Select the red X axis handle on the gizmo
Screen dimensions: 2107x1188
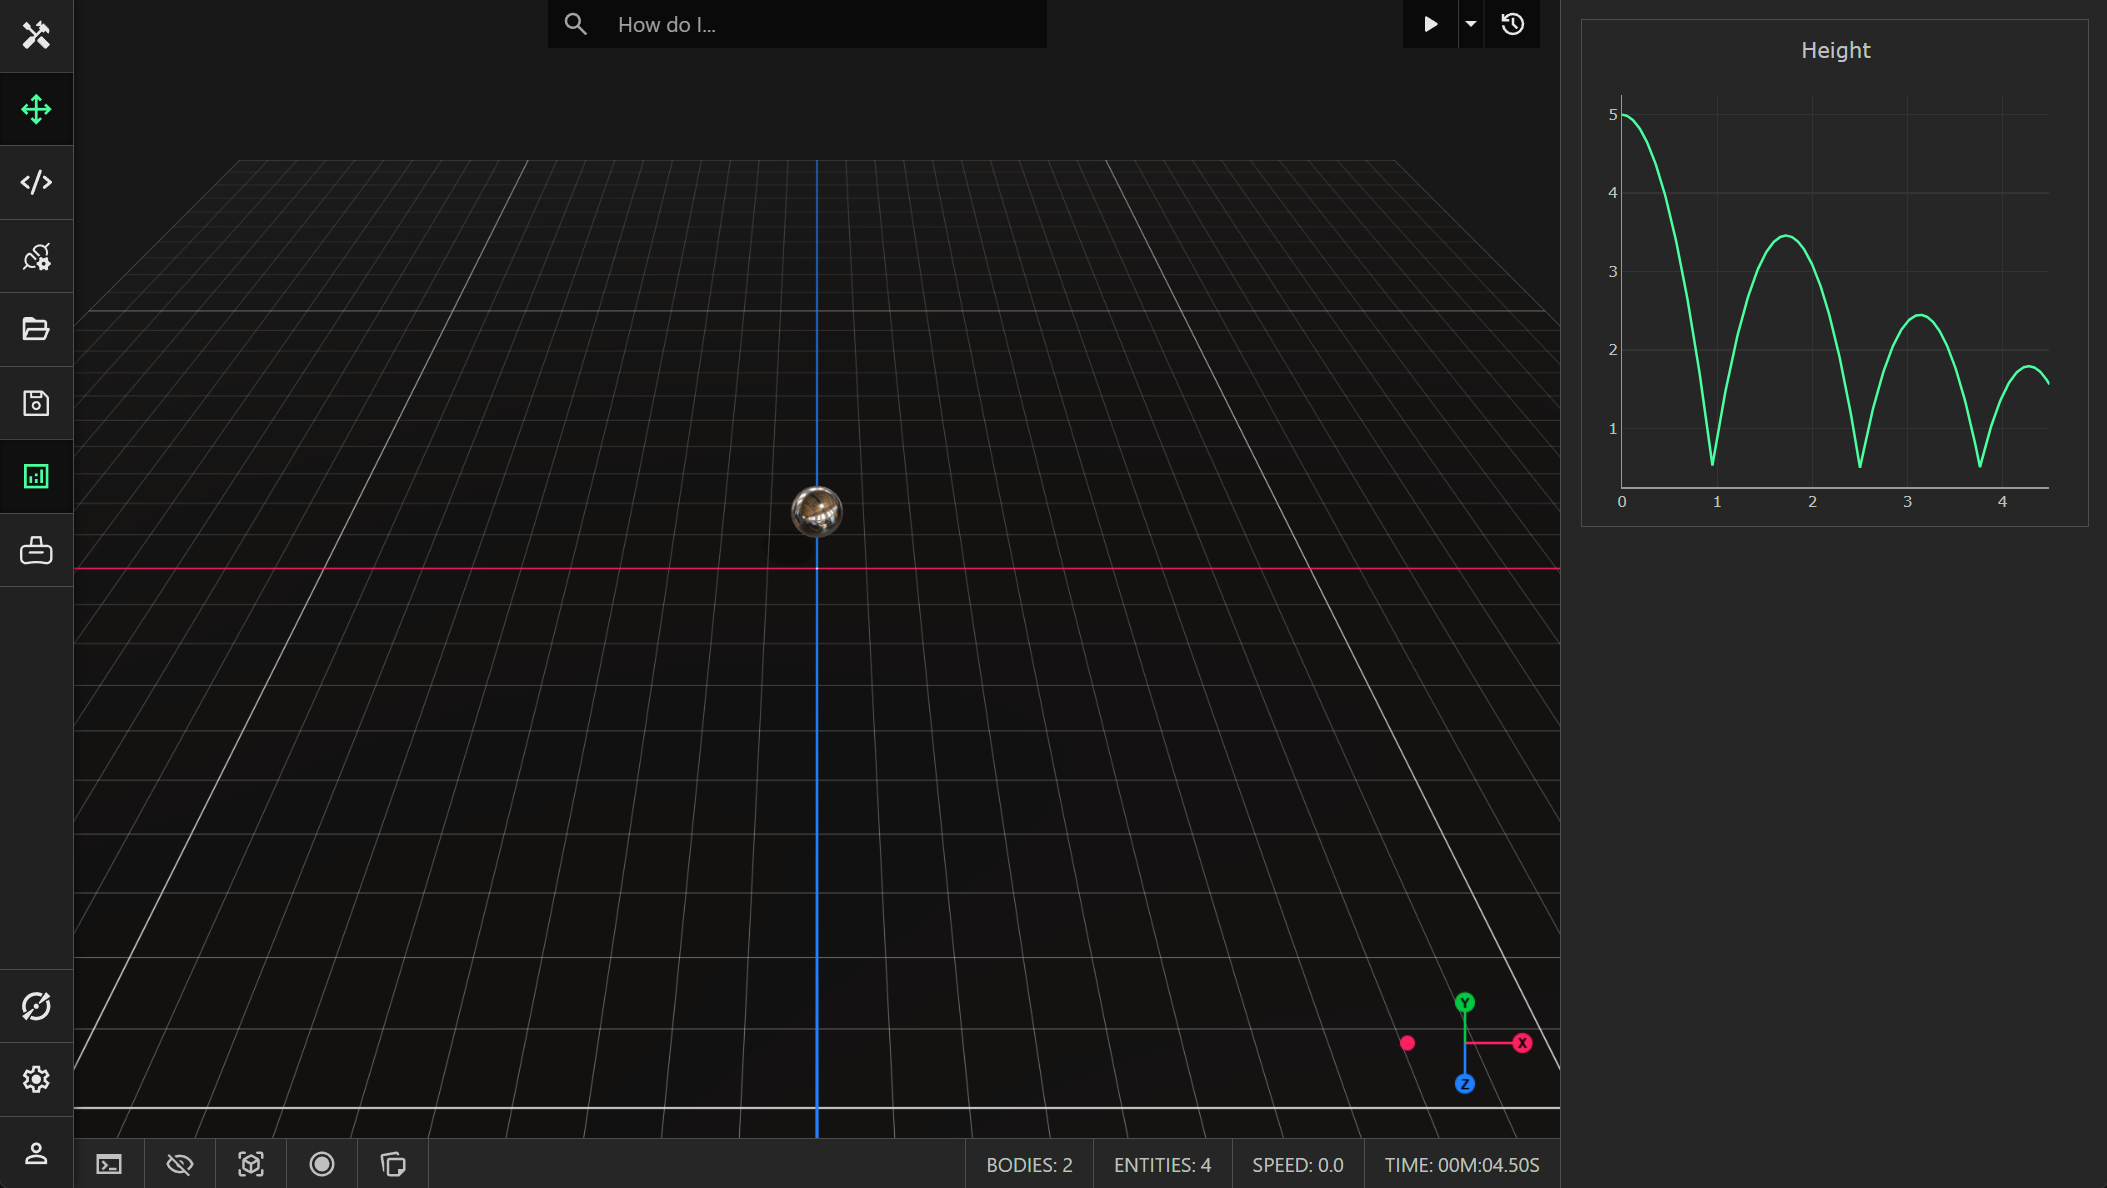coord(1522,1042)
